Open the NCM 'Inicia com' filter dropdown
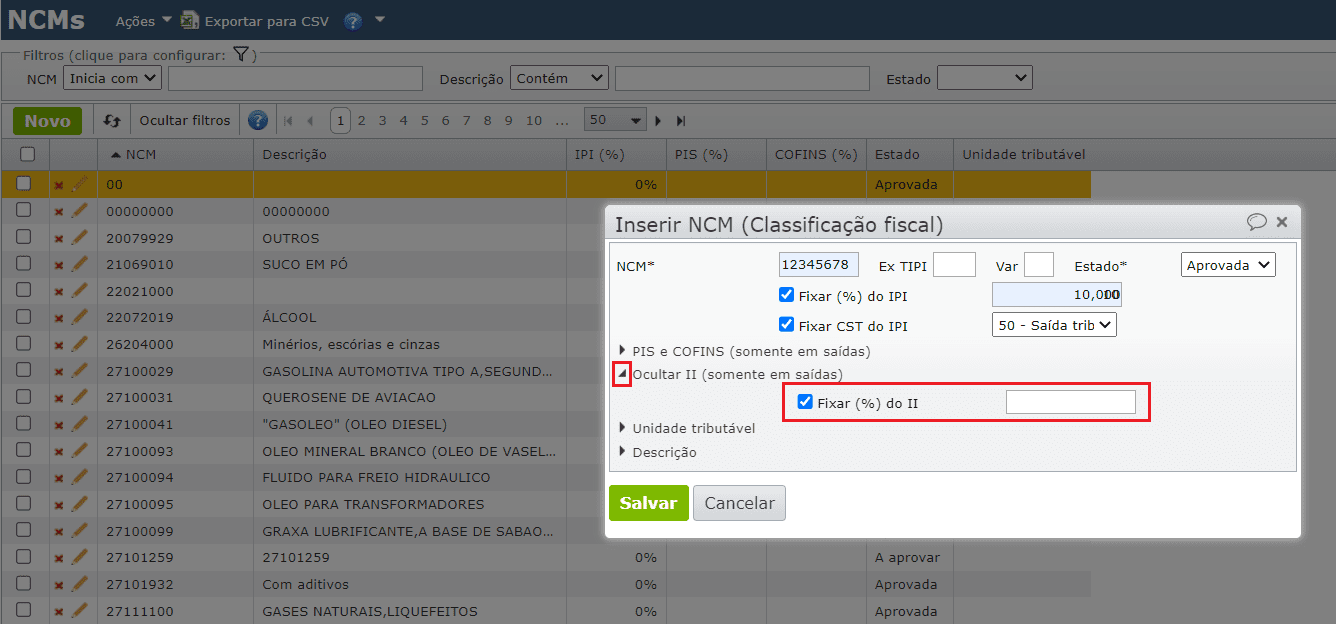The width and height of the screenshot is (1336, 624). (112, 78)
